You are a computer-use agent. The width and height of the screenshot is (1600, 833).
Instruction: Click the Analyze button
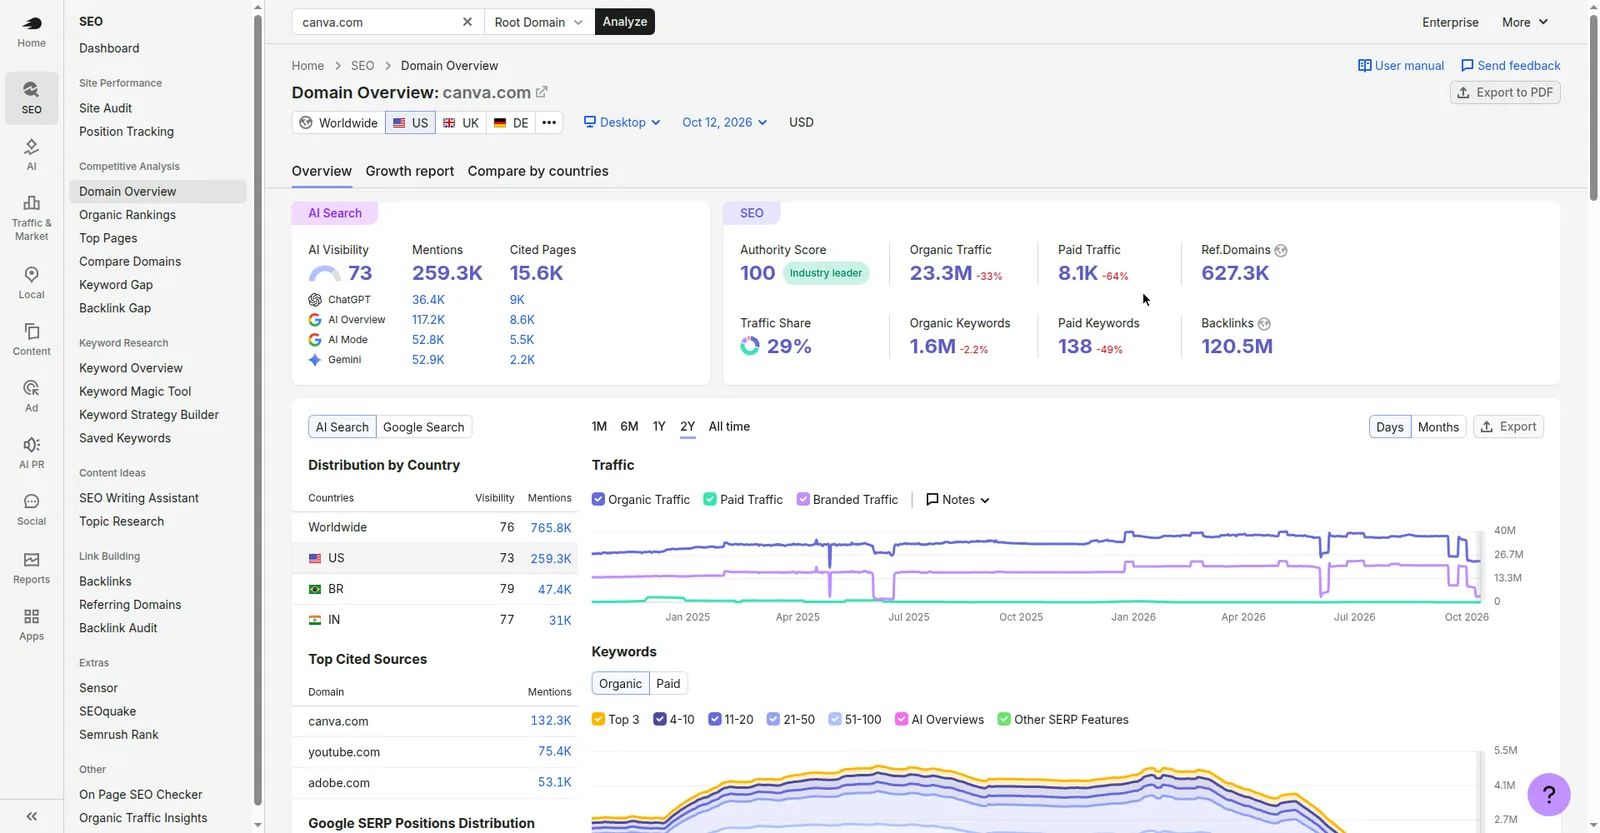coord(625,22)
